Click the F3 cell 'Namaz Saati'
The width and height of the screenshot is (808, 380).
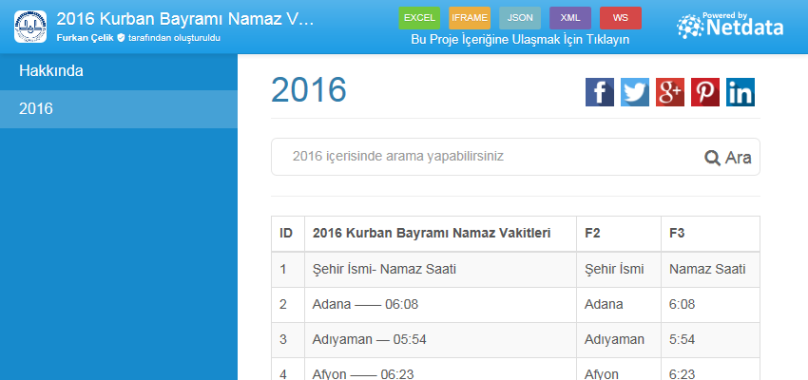point(711,269)
